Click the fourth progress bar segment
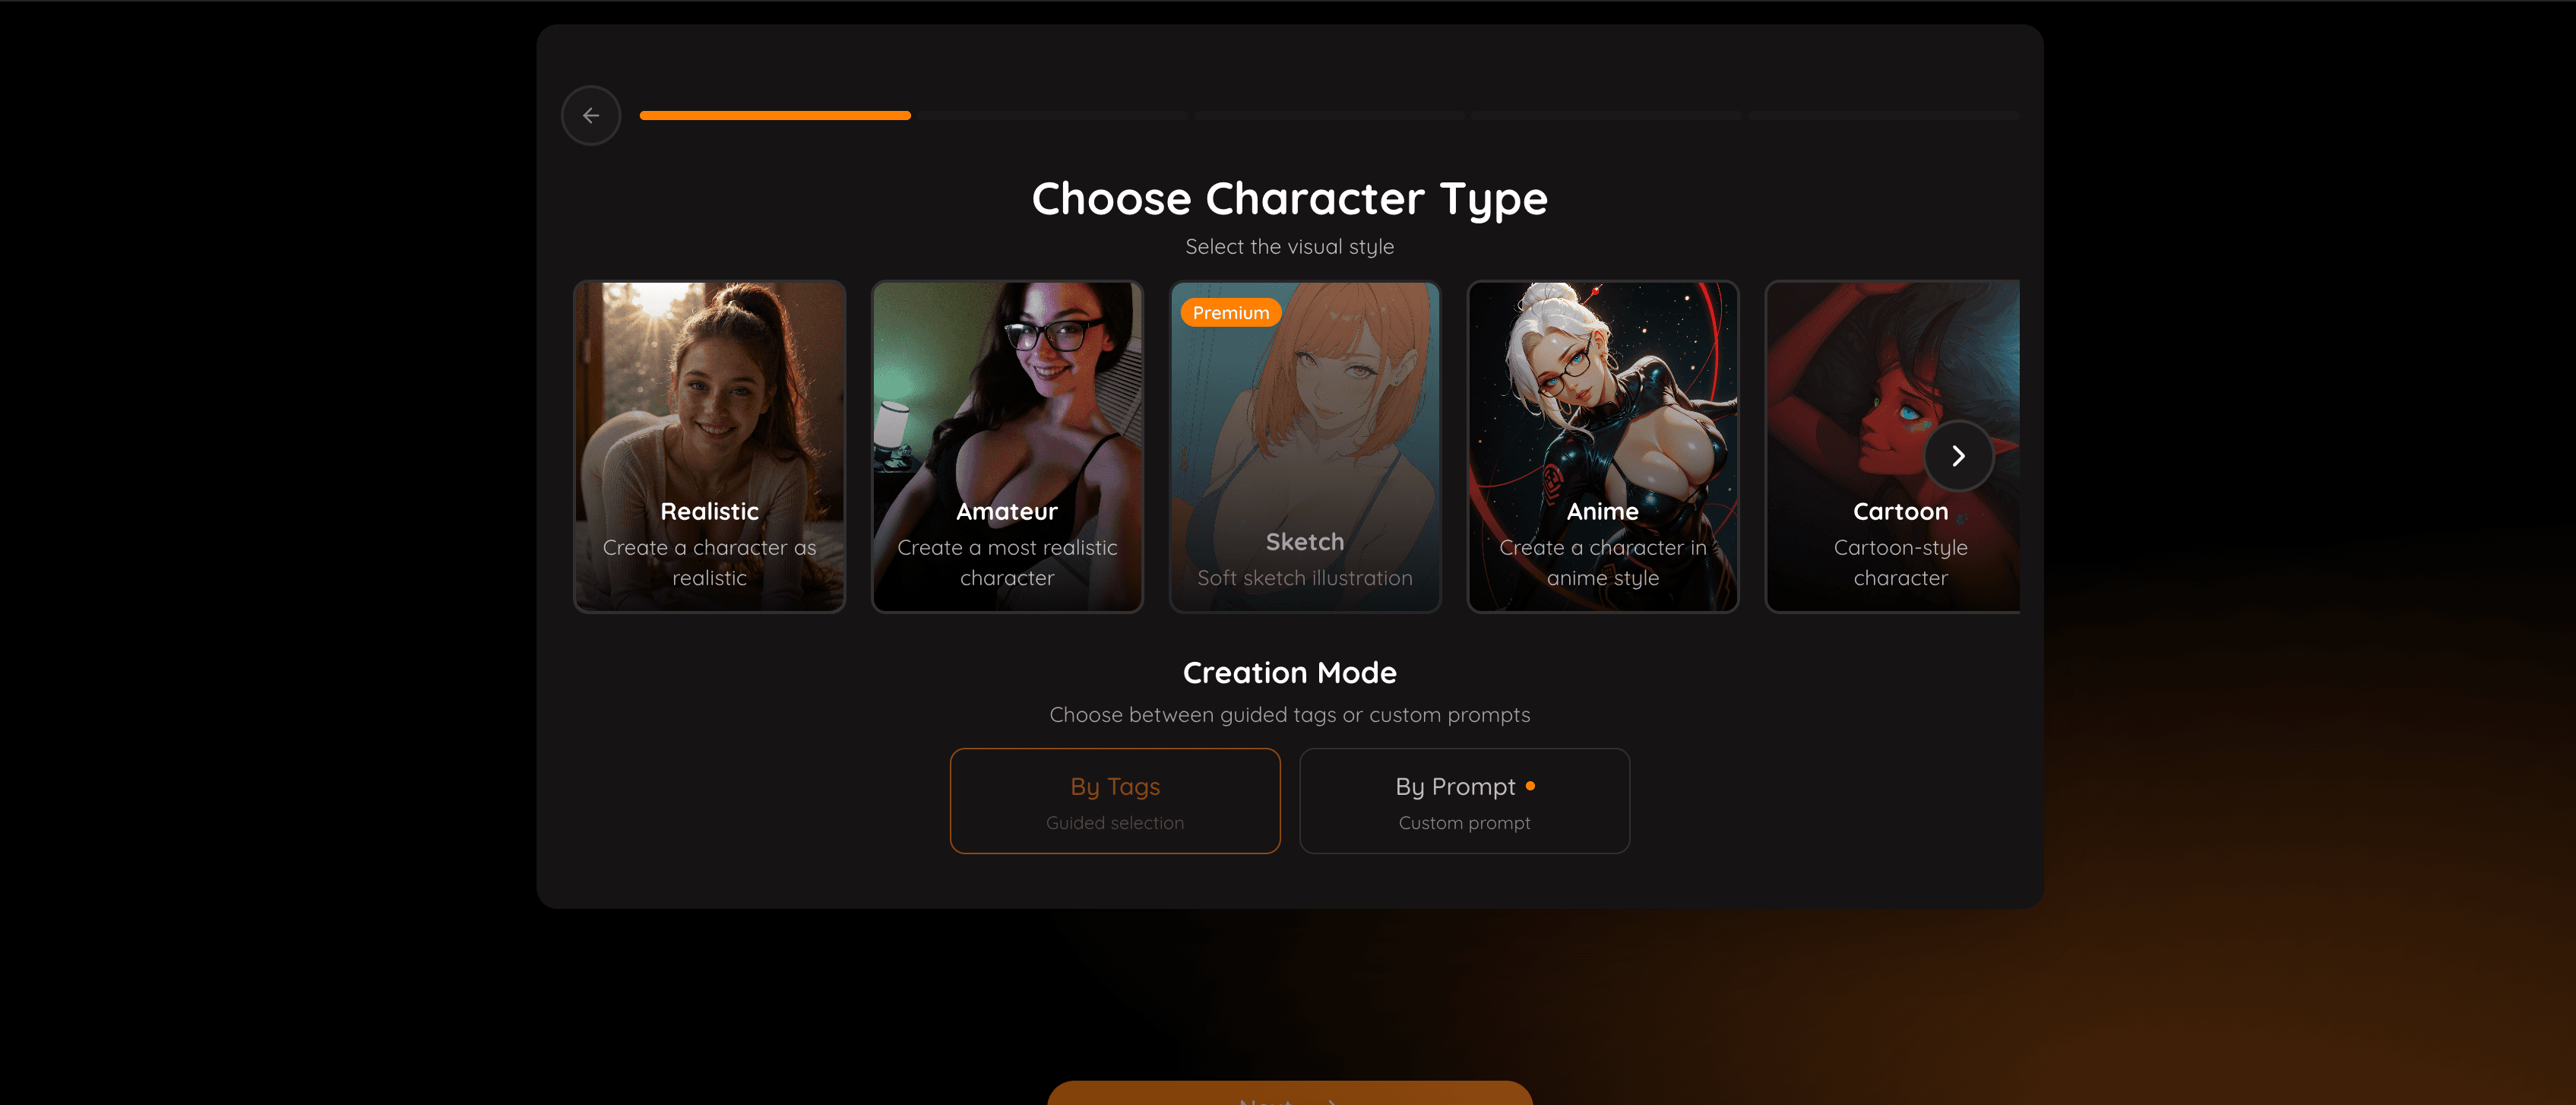The image size is (2576, 1105). pyautogui.click(x=1606, y=116)
